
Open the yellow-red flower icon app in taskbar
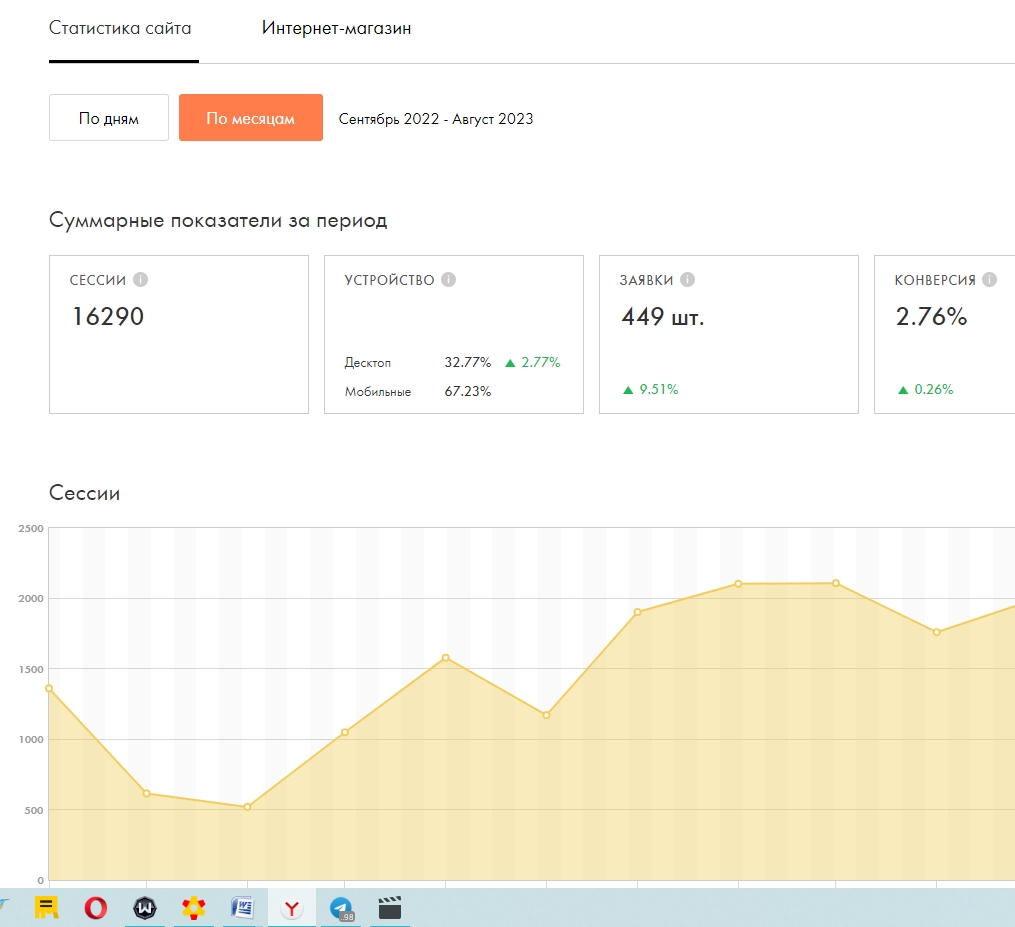tap(194, 908)
